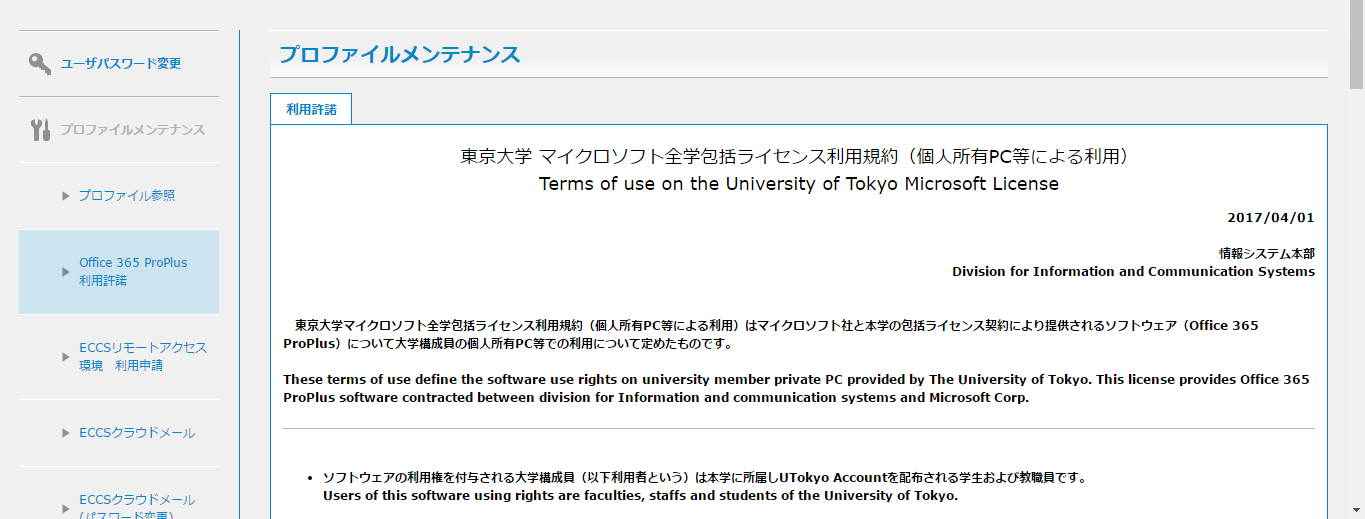Click the arrow before Office 365 ProPlus

[66, 272]
